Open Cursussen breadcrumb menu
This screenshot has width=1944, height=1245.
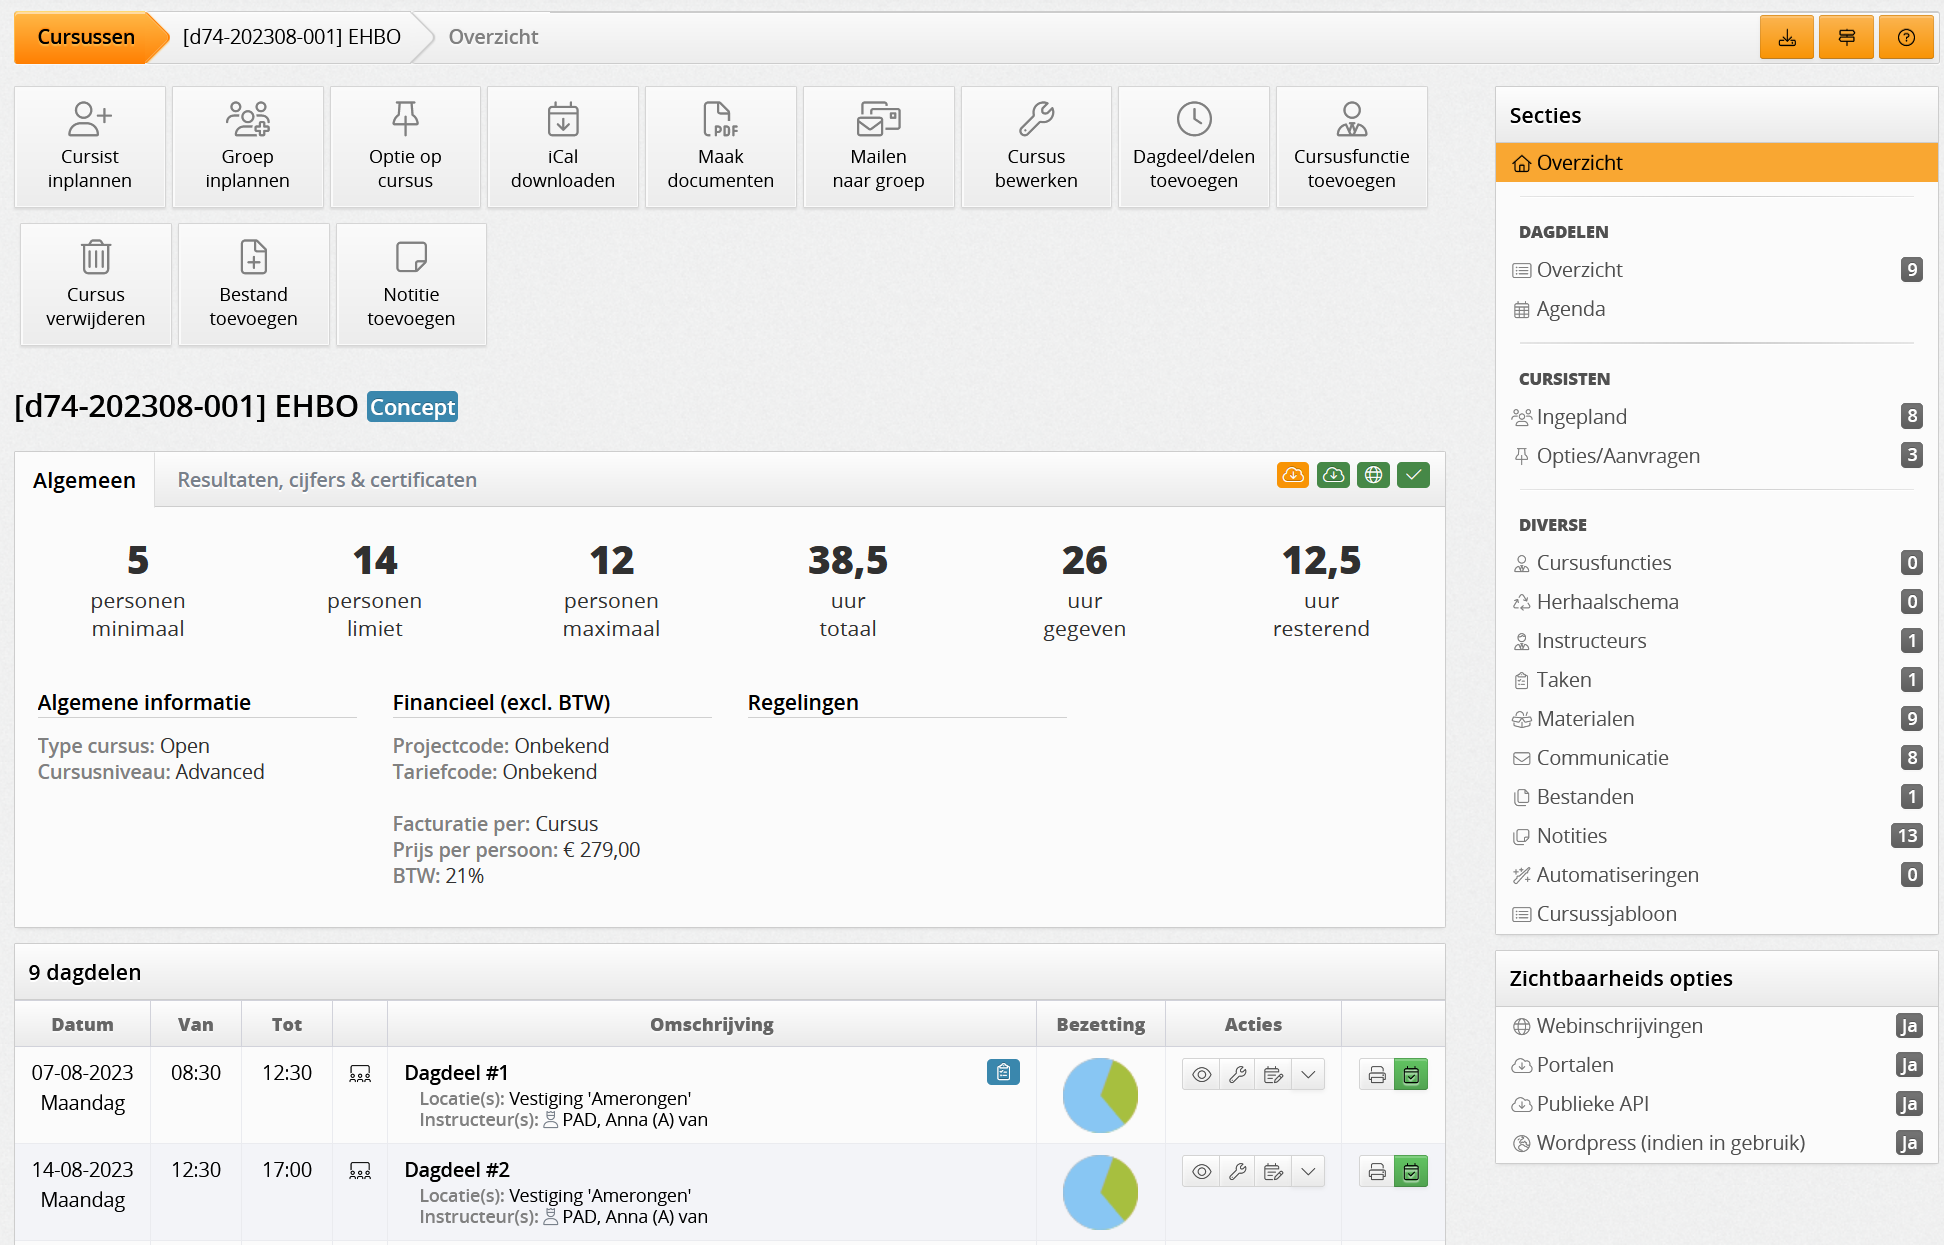coord(85,38)
